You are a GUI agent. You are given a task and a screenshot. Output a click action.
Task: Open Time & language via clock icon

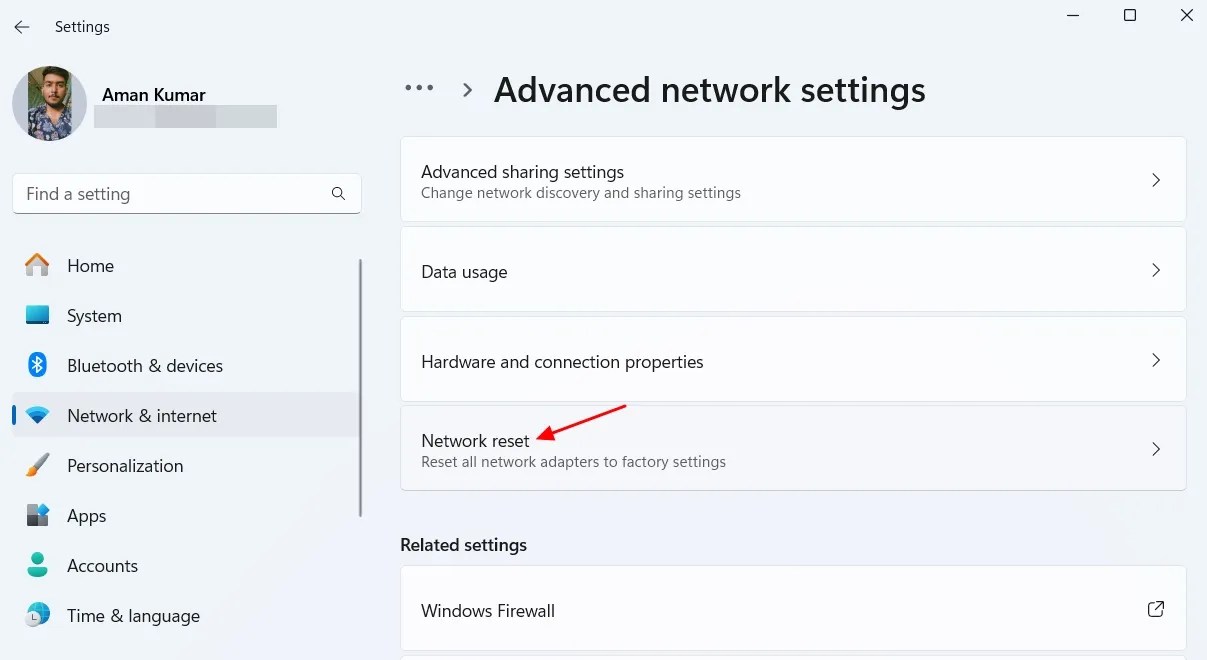37,615
